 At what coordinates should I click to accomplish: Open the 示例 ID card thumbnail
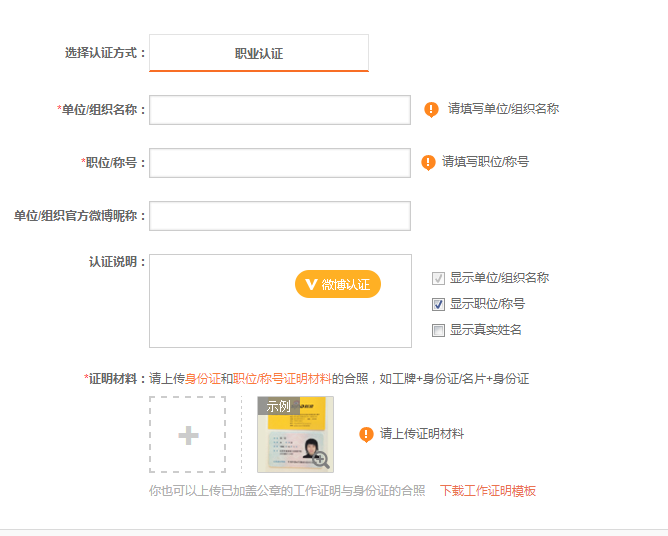[295, 435]
